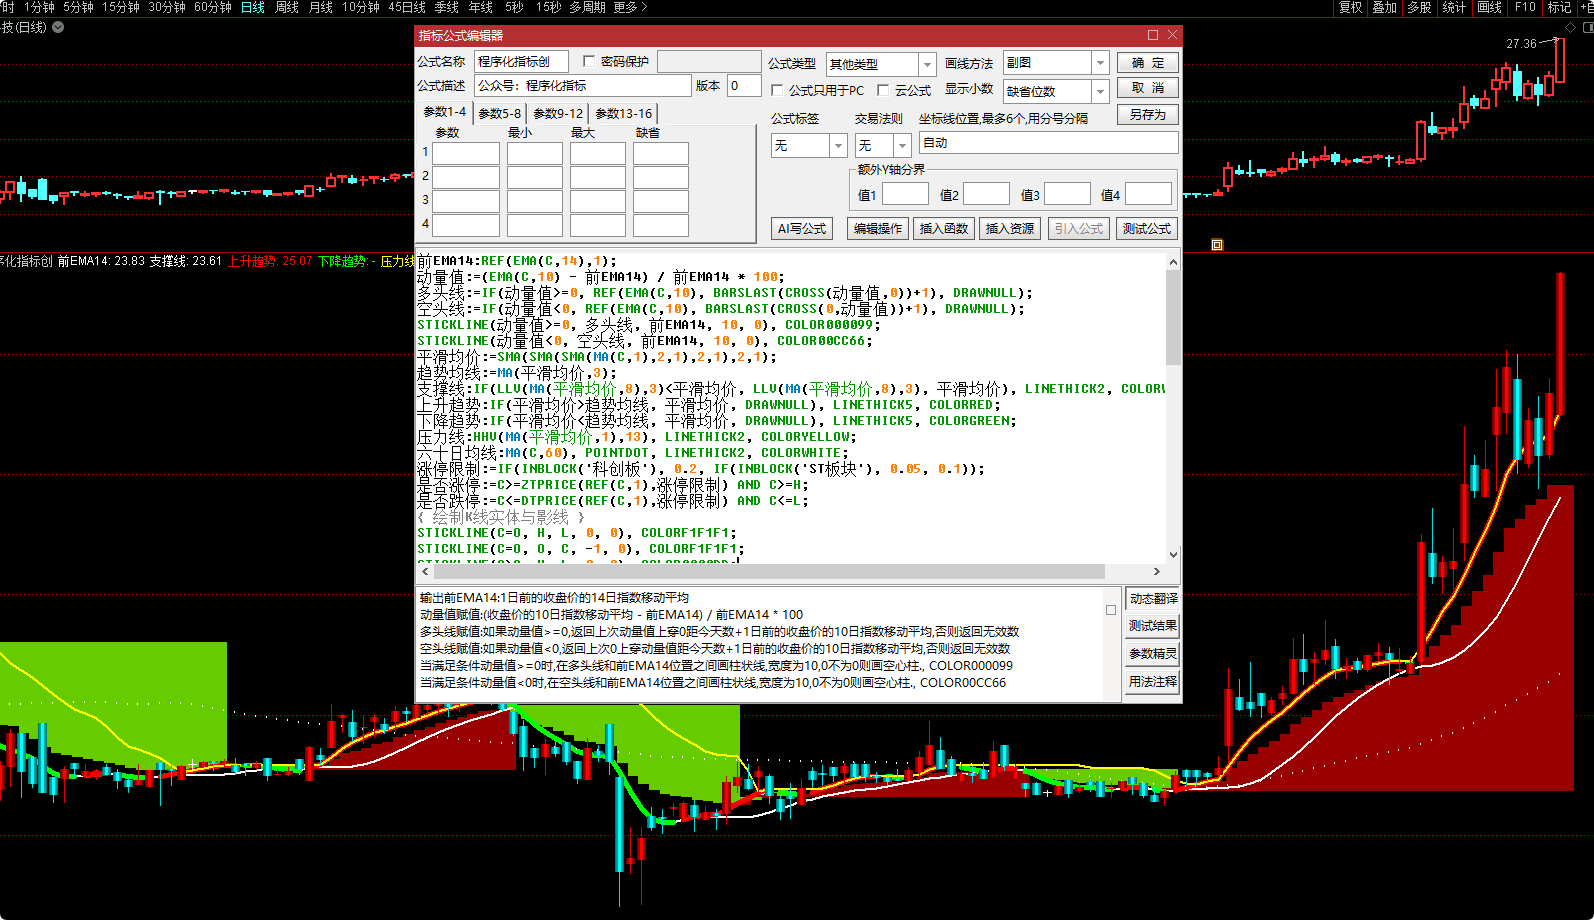Click the AI写公式 button
Image resolution: width=1594 pixels, height=920 pixels.
[x=802, y=229]
